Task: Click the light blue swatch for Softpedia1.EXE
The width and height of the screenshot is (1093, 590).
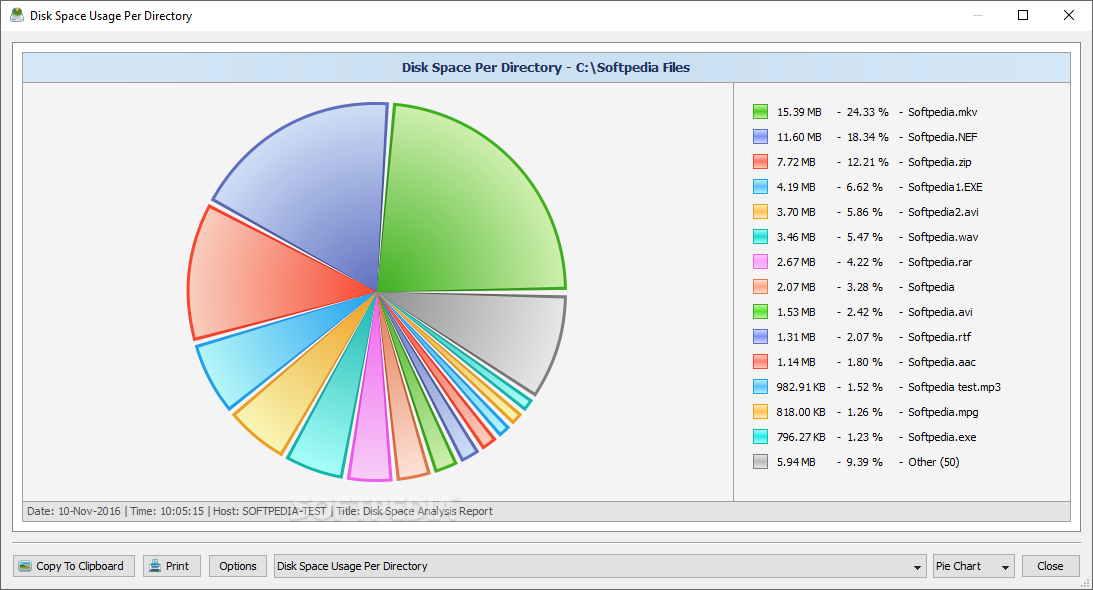Action: 760,187
